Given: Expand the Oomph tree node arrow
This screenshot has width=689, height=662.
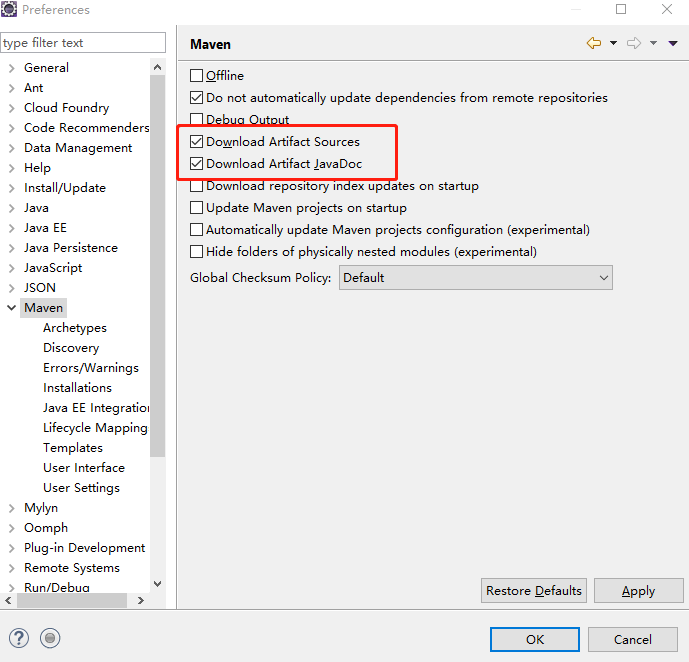Looking at the screenshot, I should (x=12, y=528).
